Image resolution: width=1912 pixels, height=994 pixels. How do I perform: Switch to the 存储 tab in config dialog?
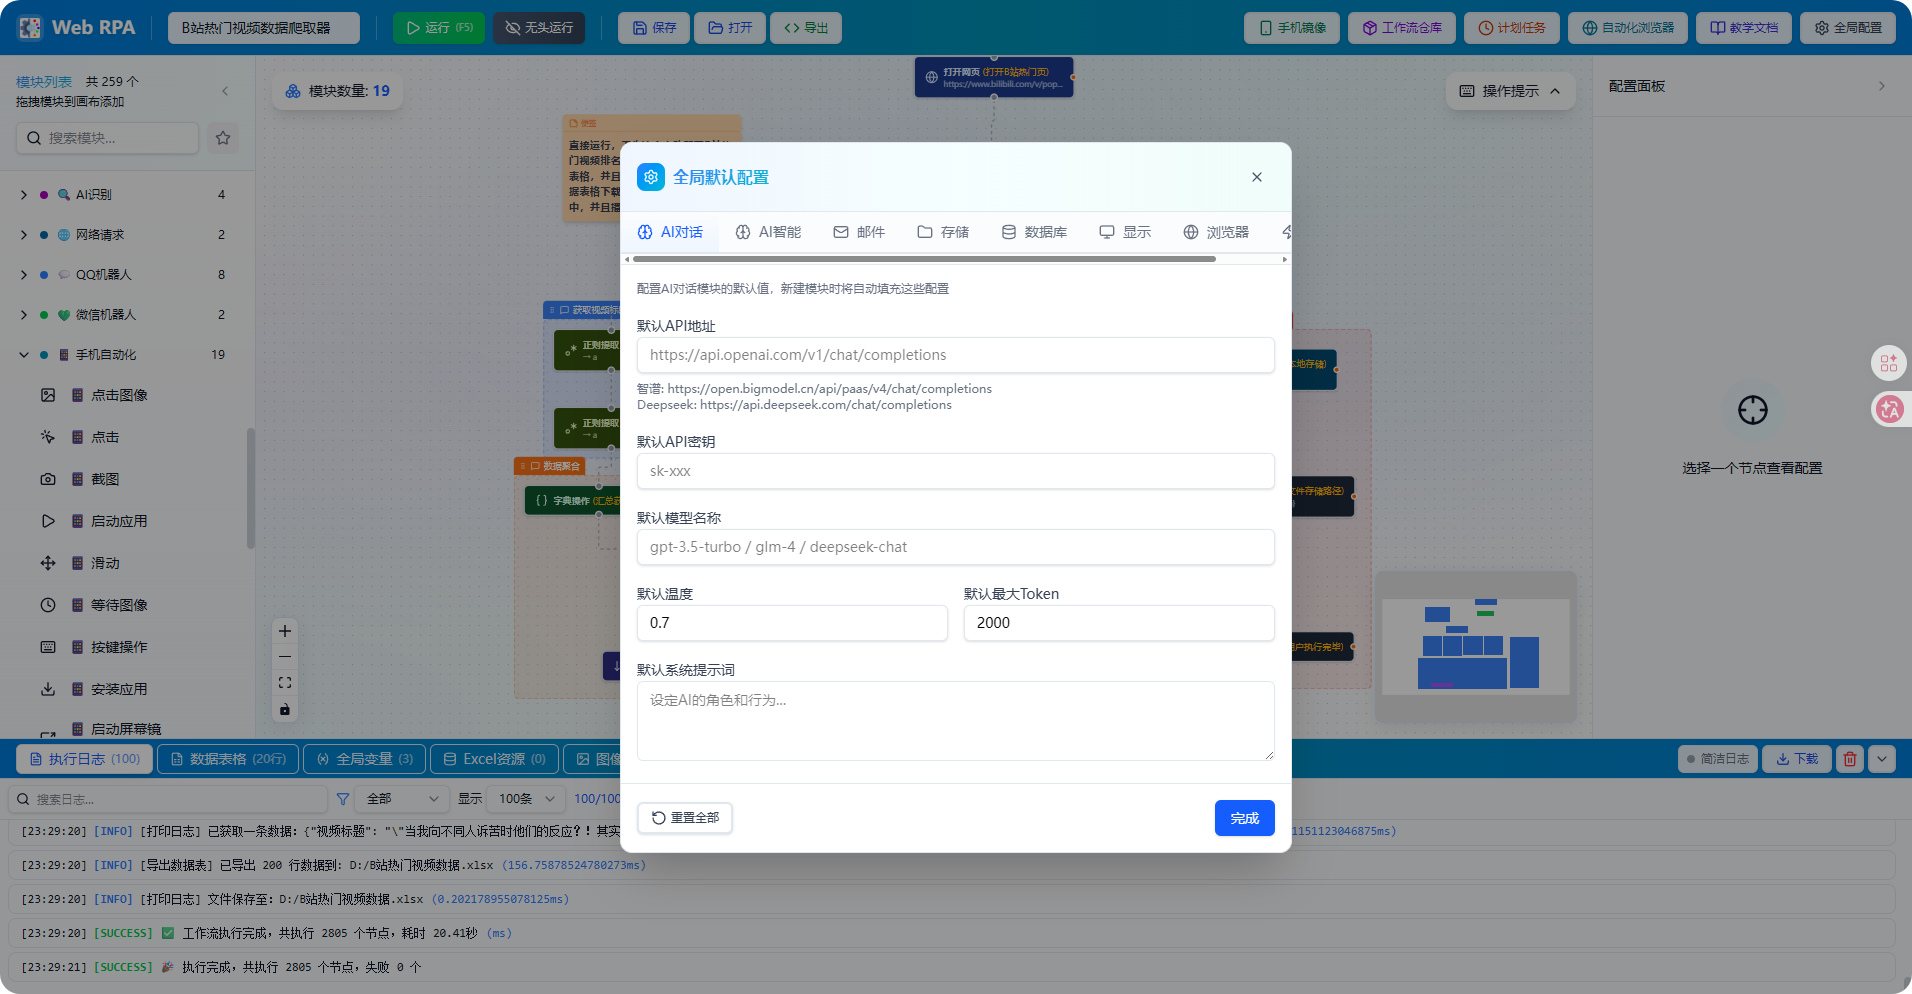(943, 231)
